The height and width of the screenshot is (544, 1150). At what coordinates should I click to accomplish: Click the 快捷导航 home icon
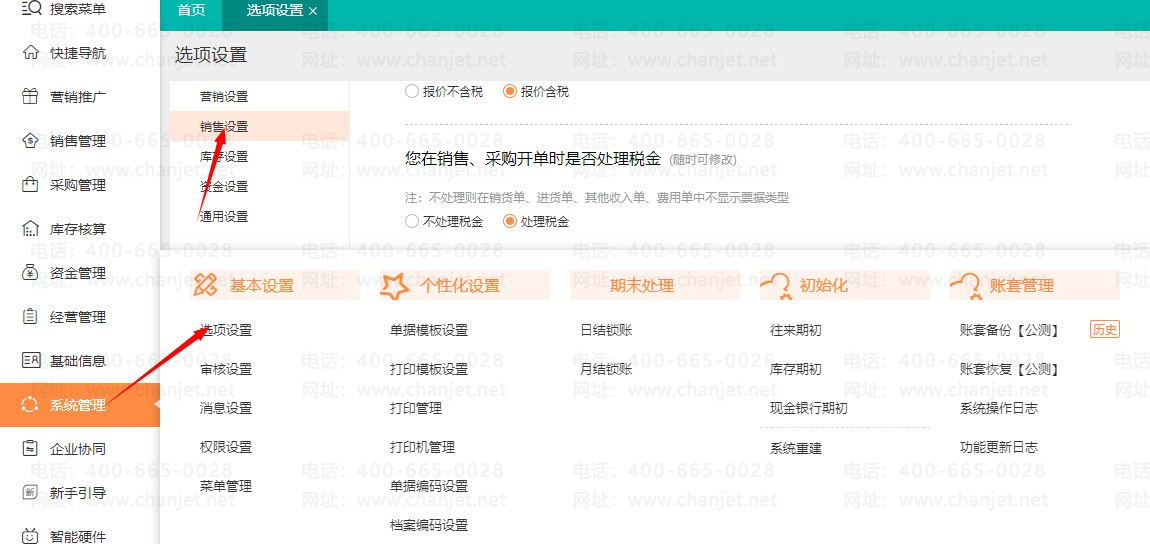(x=30, y=53)
